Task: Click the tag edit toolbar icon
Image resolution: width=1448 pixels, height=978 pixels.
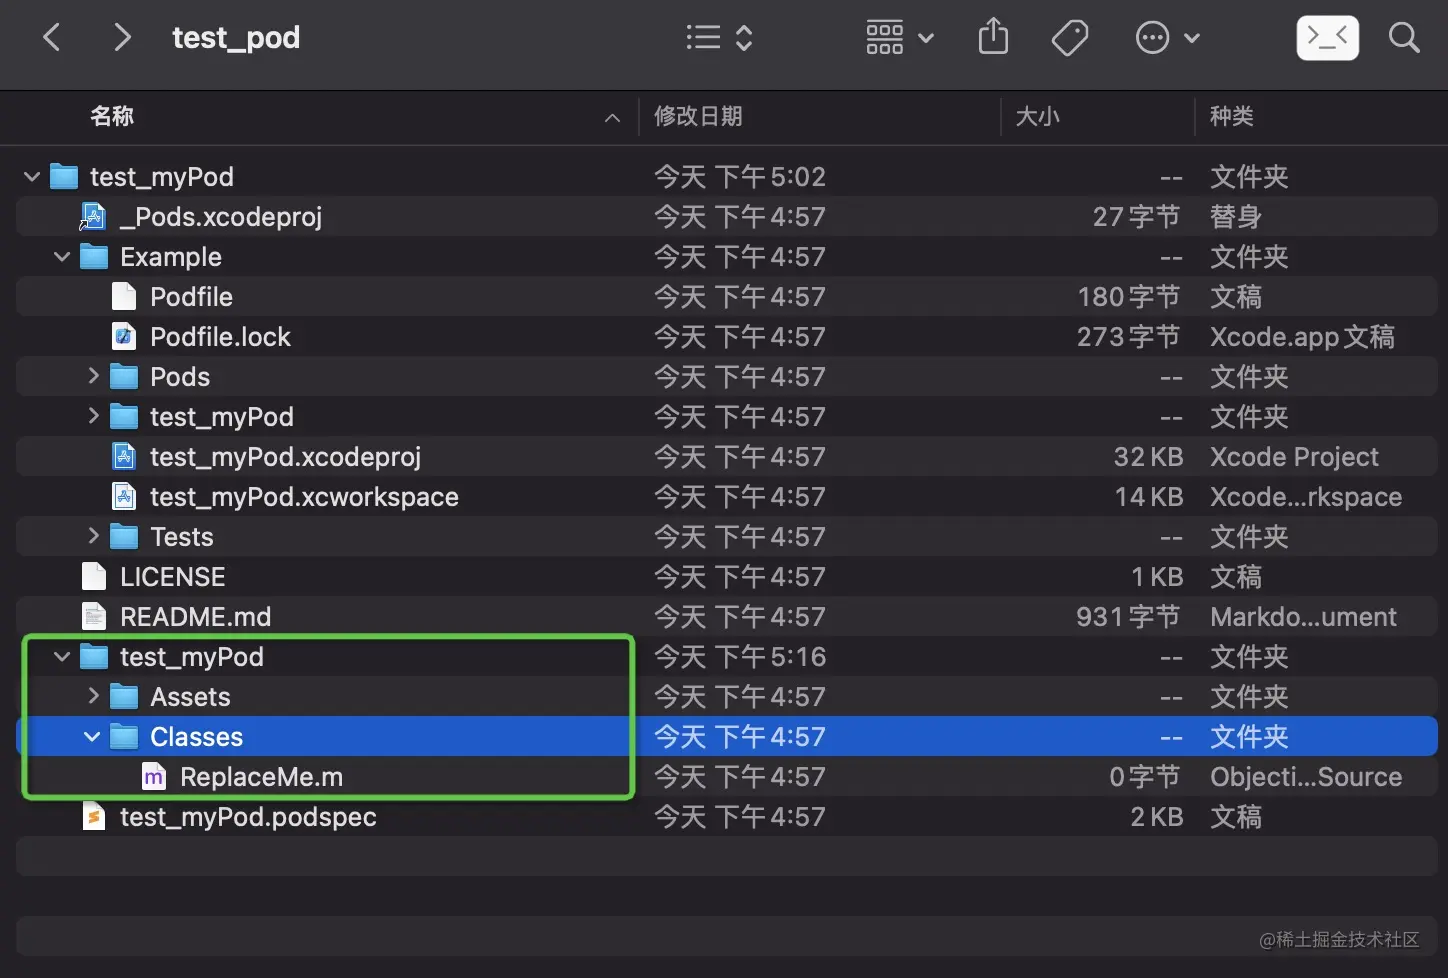Action: point(1069,39)
